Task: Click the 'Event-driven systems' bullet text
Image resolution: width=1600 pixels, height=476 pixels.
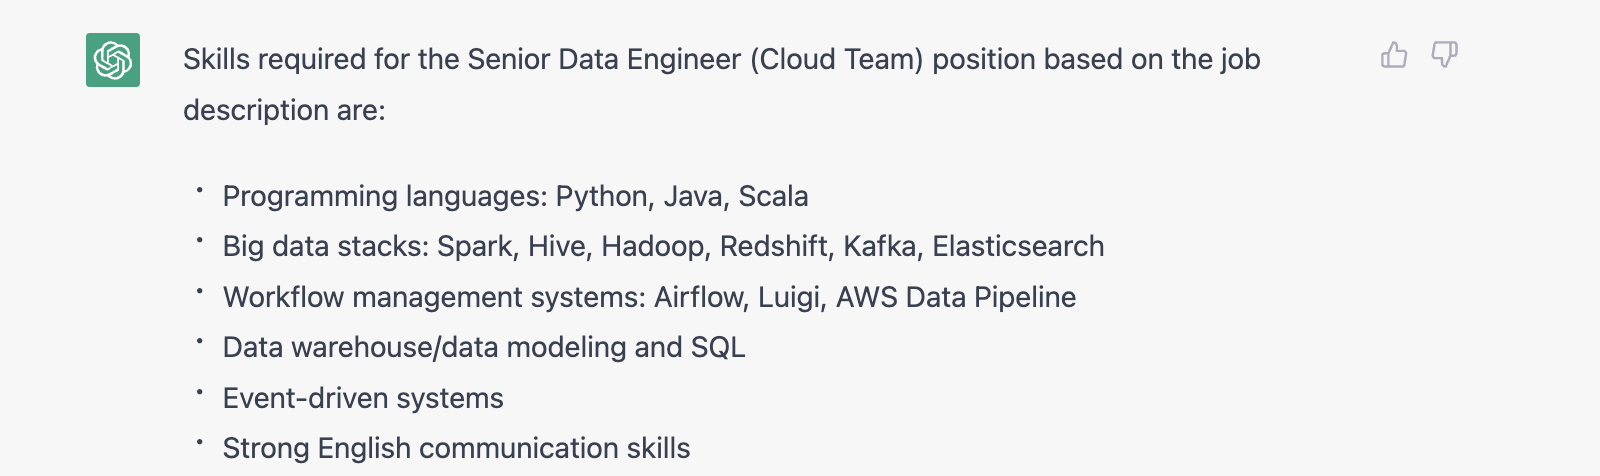Action: pos(363,398)
